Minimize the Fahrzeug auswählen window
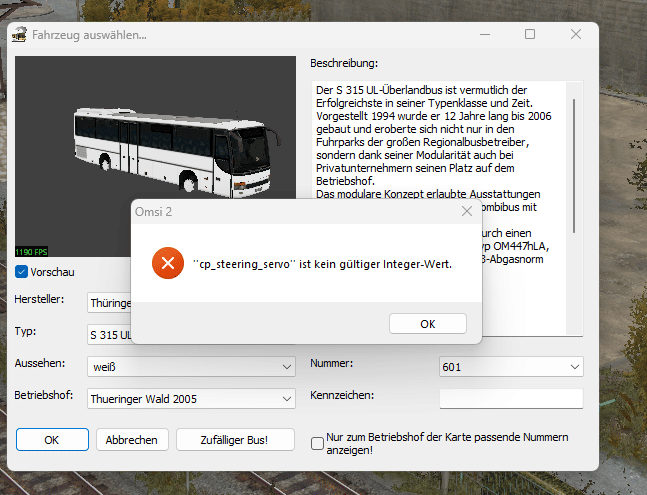 [484, 35]
